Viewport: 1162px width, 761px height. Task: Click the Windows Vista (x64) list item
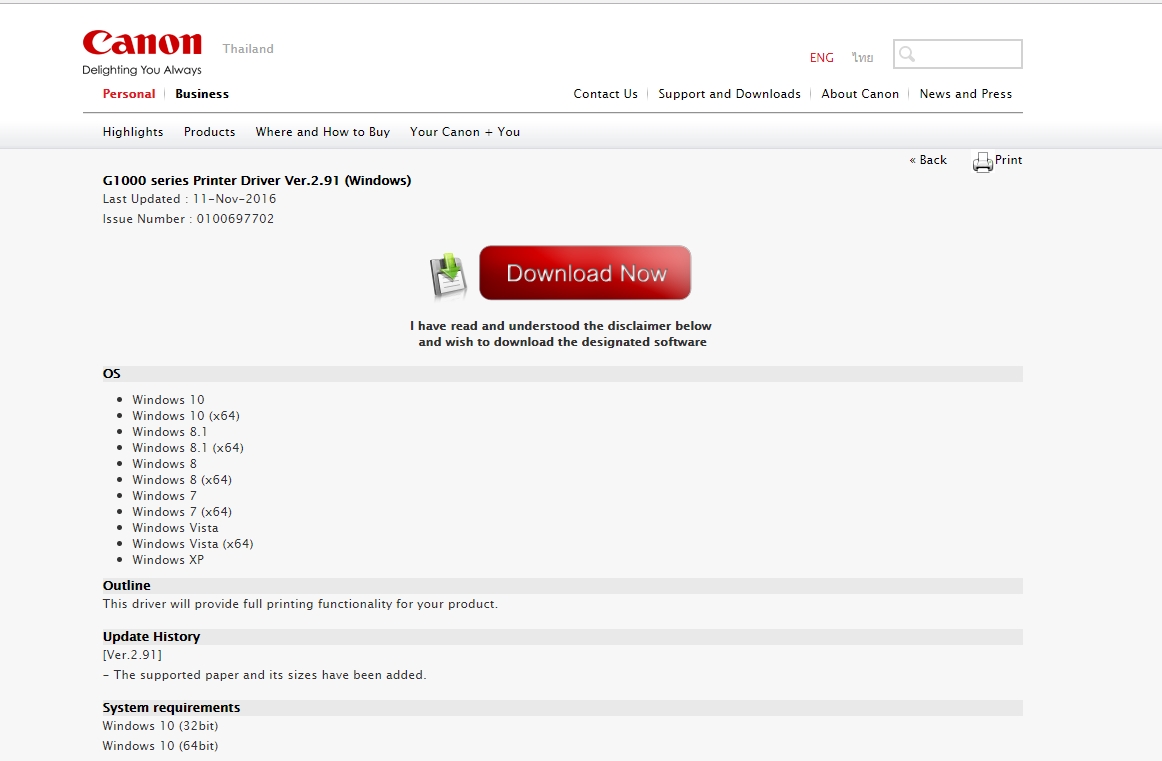tap(193, 544)
